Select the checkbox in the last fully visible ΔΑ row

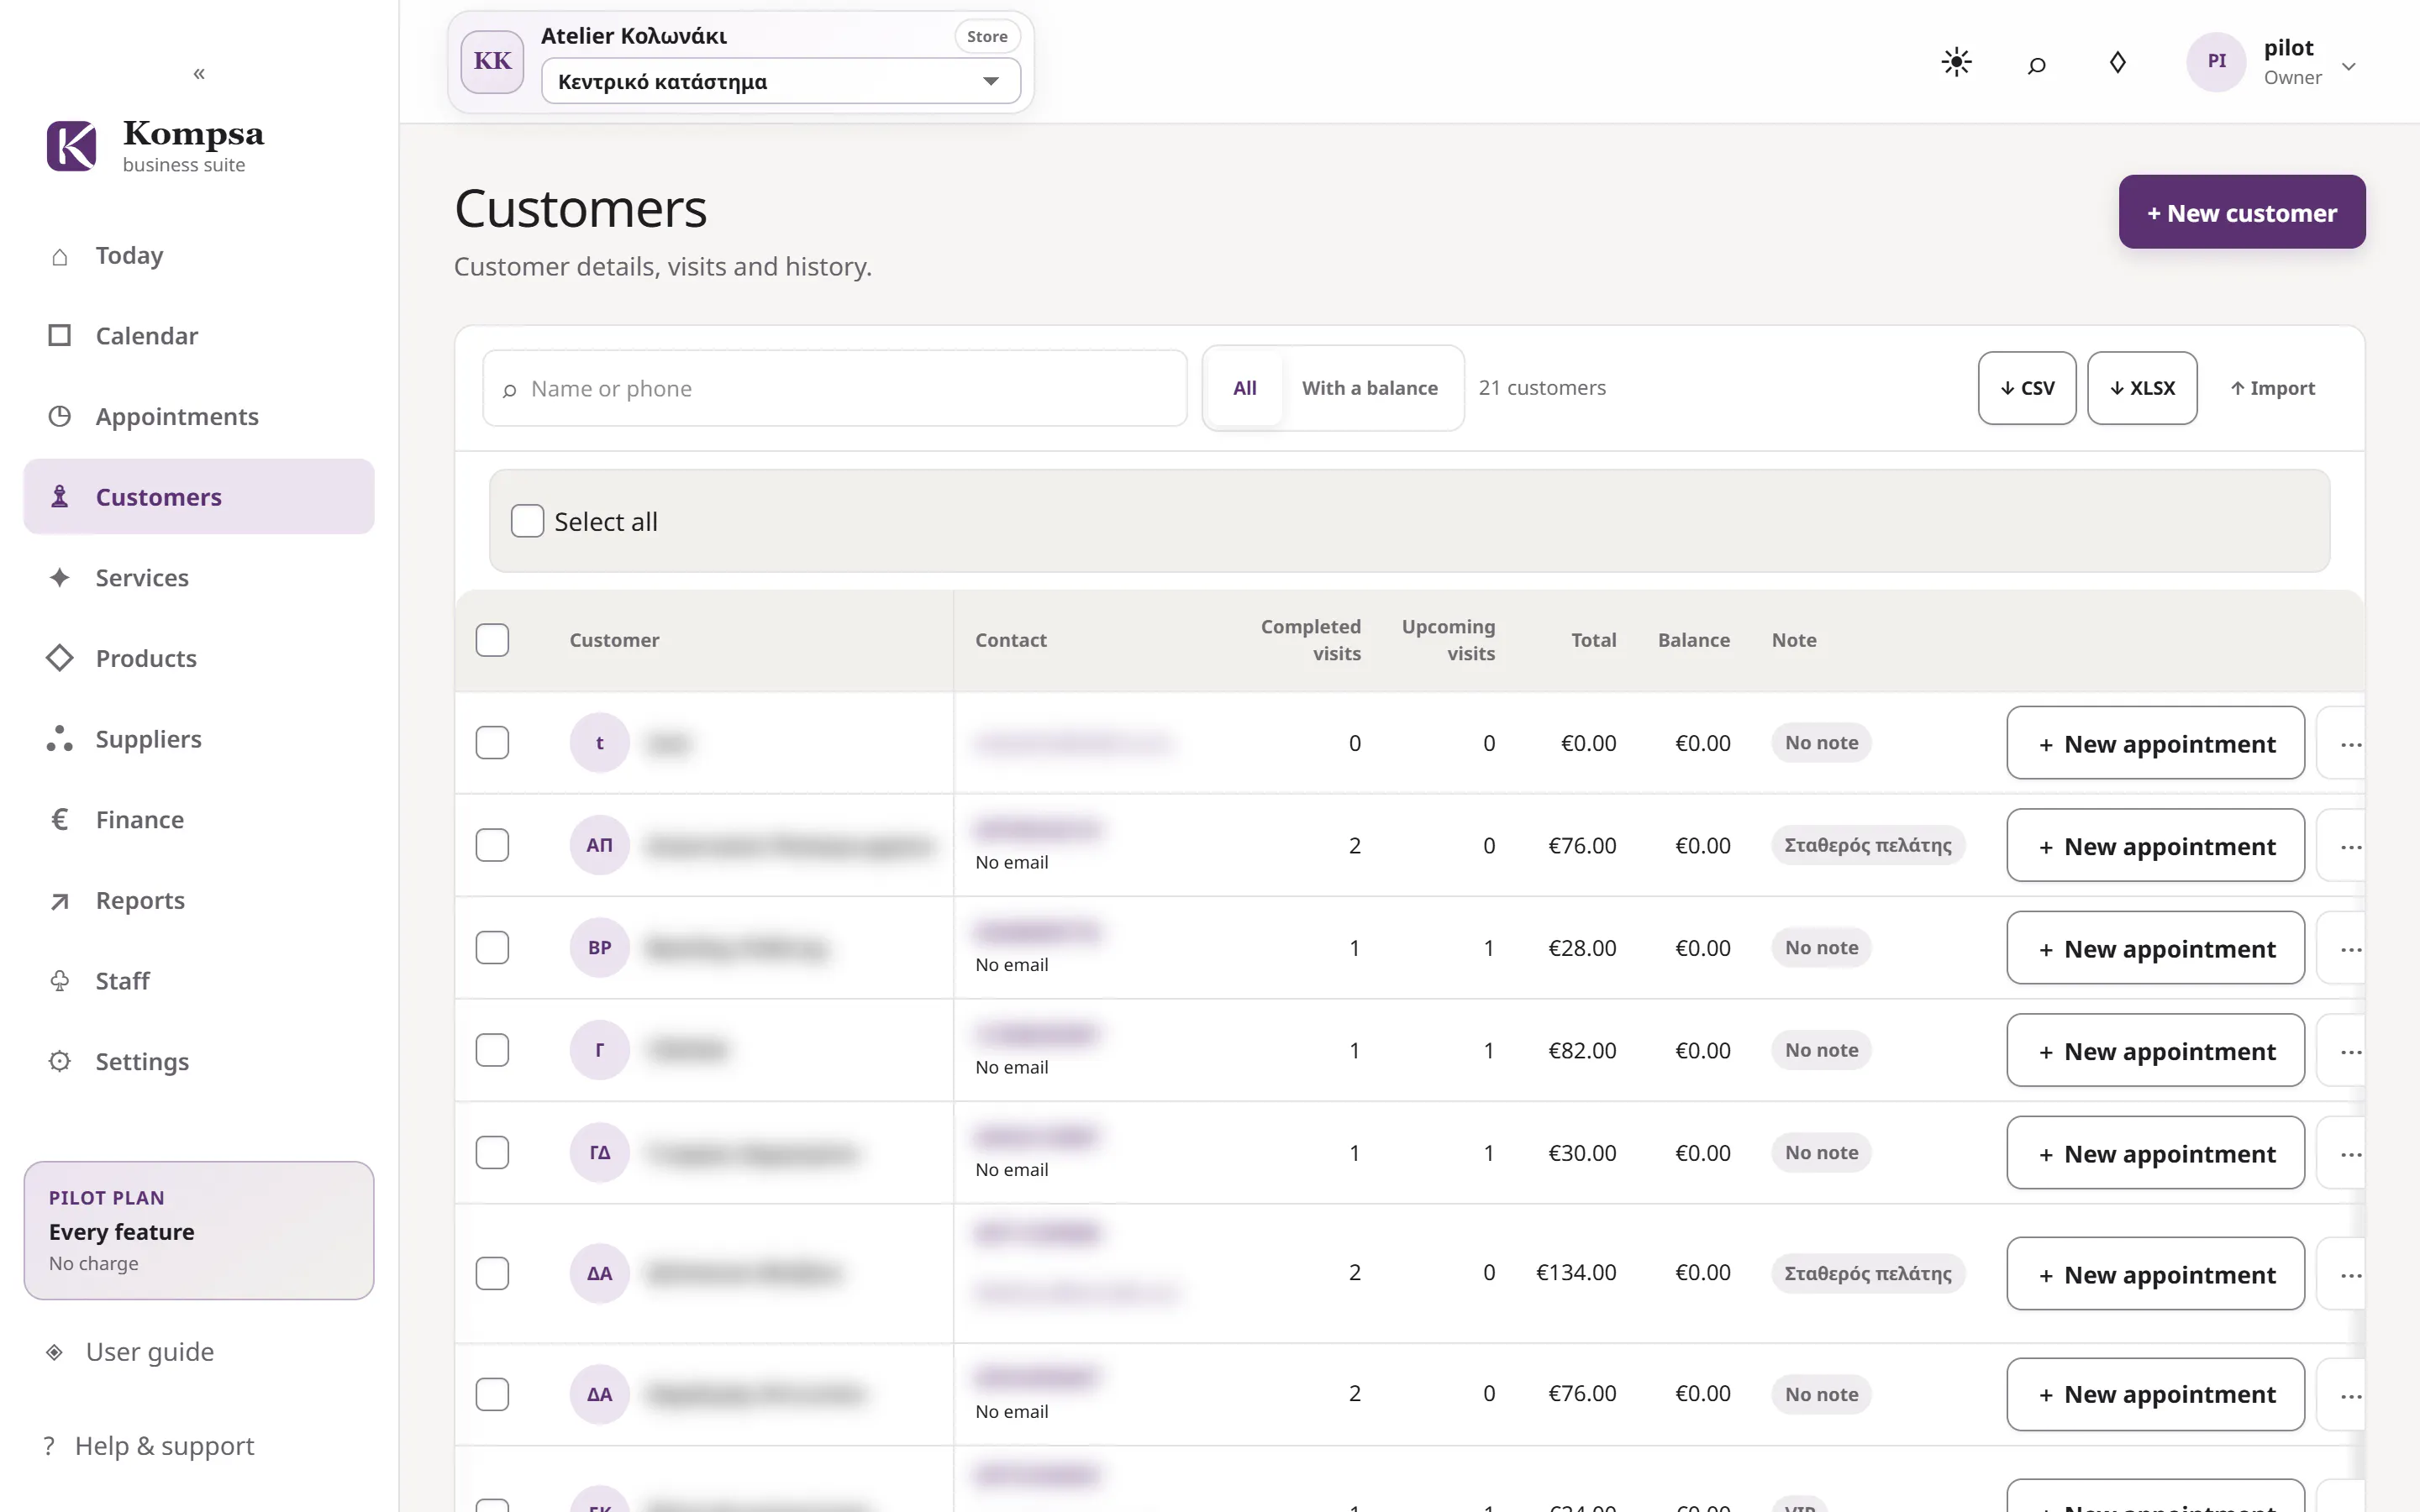492,1394
